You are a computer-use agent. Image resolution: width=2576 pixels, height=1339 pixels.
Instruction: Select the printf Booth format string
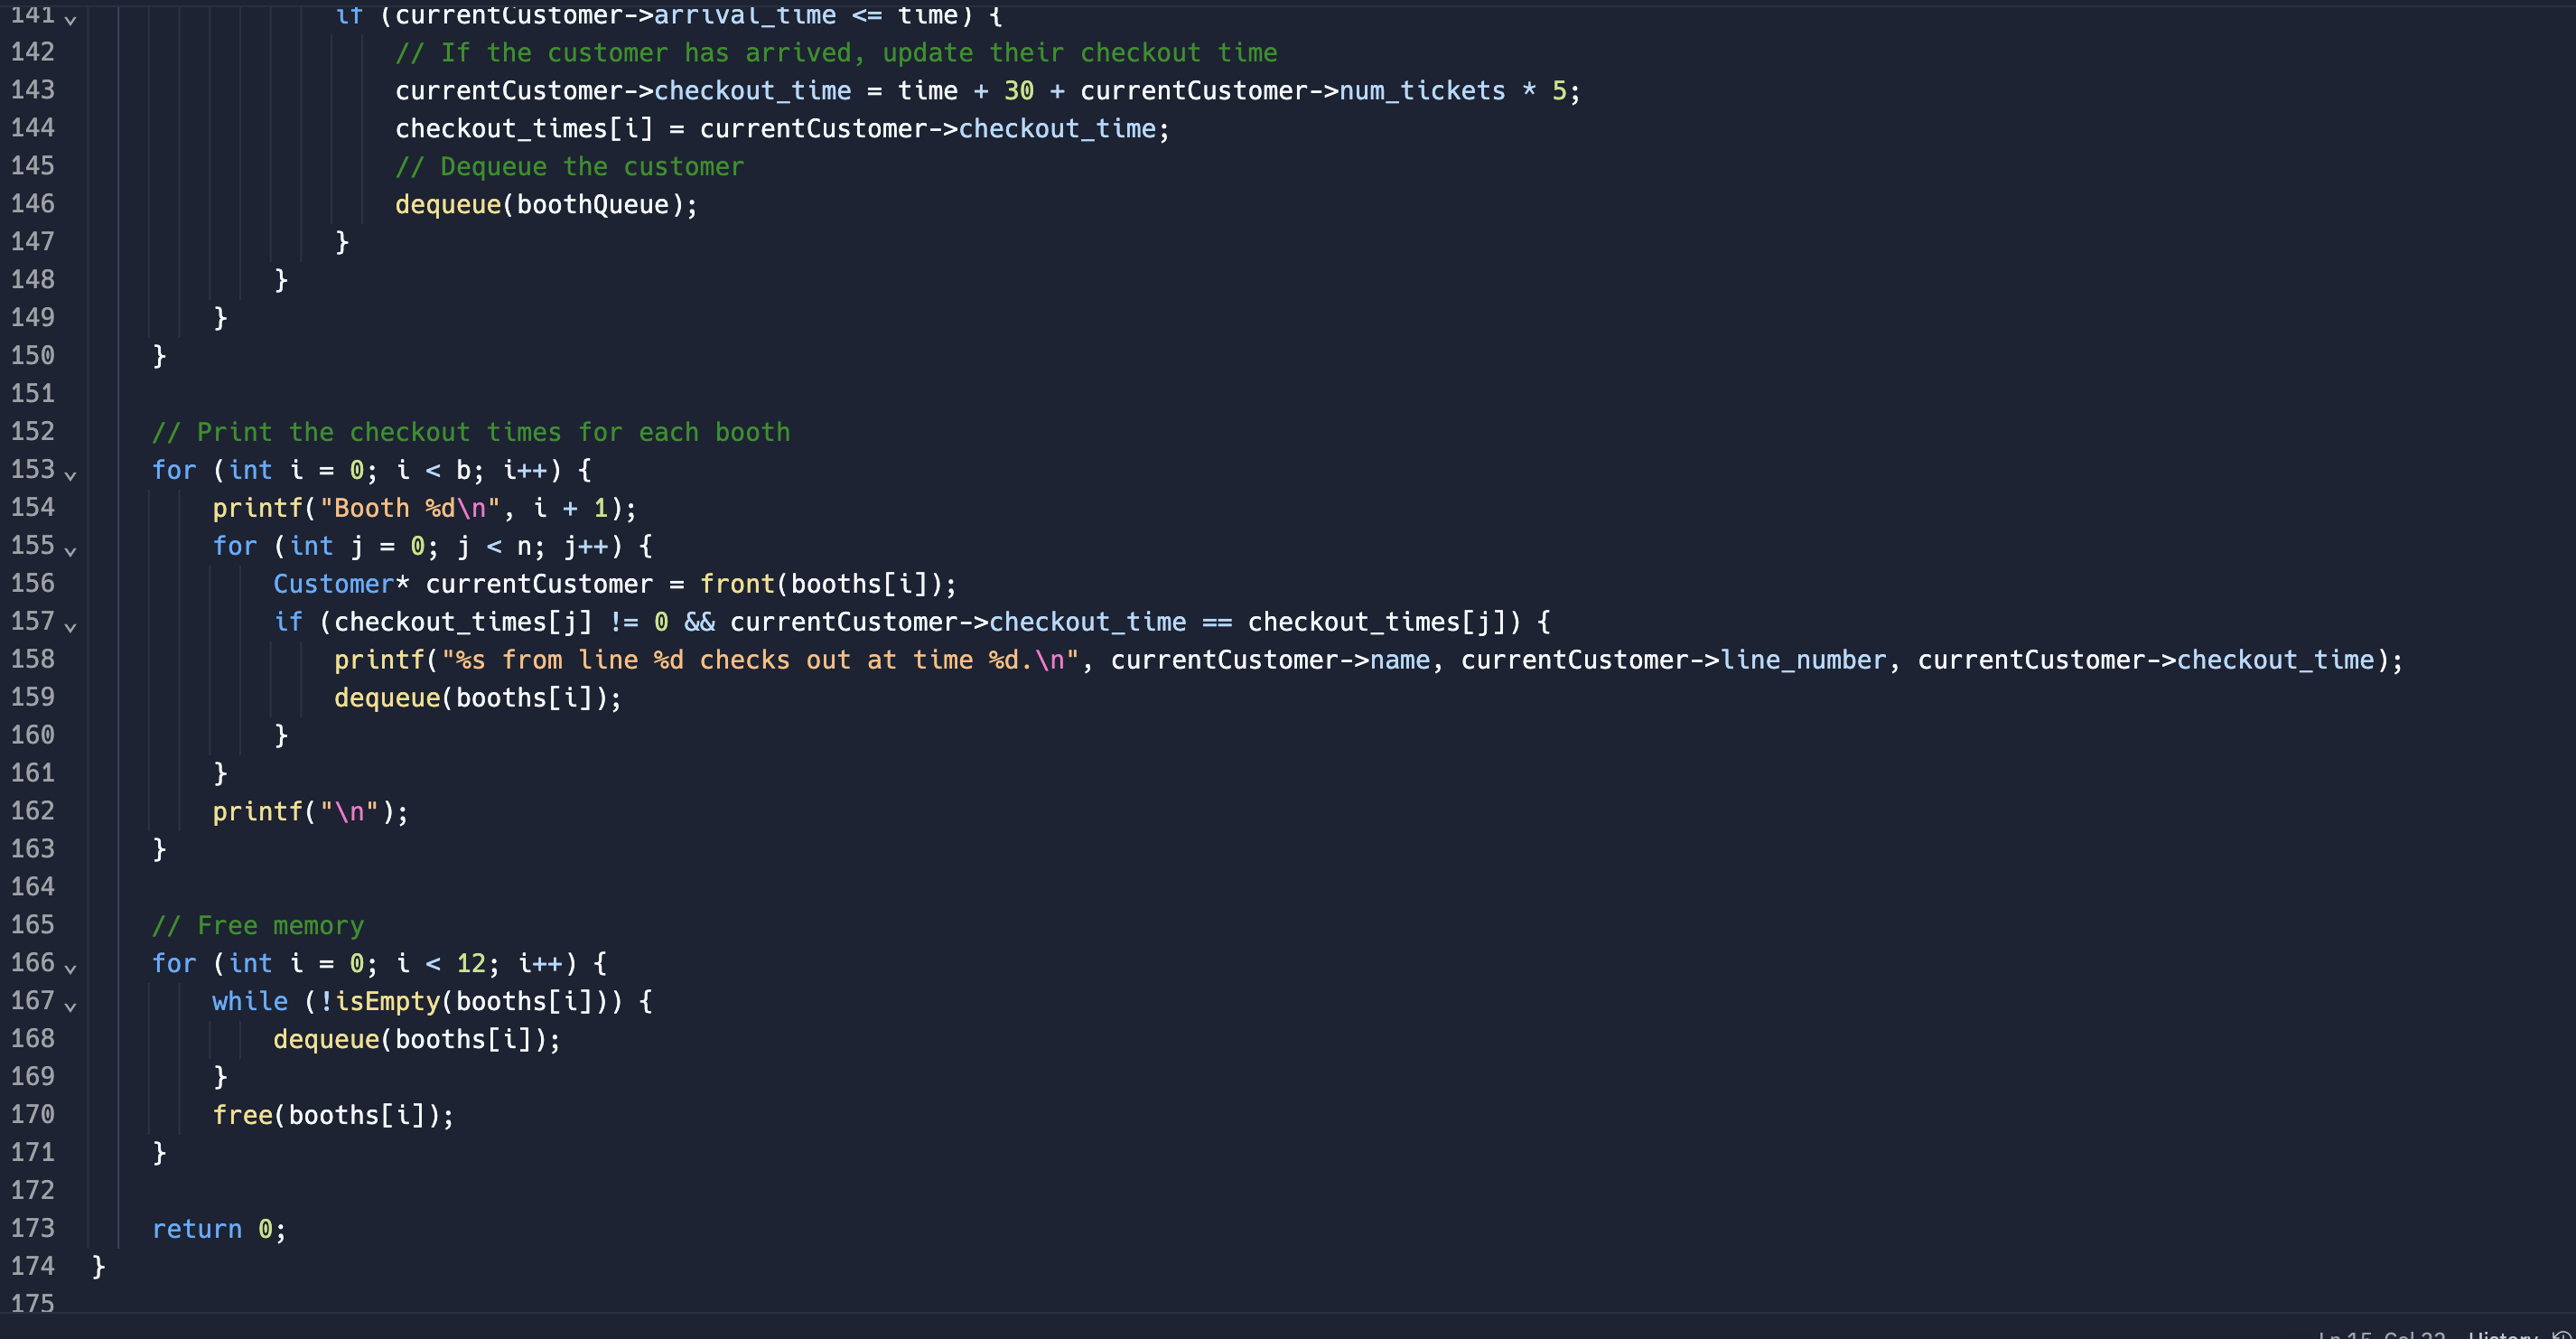[x=412, y=507]
